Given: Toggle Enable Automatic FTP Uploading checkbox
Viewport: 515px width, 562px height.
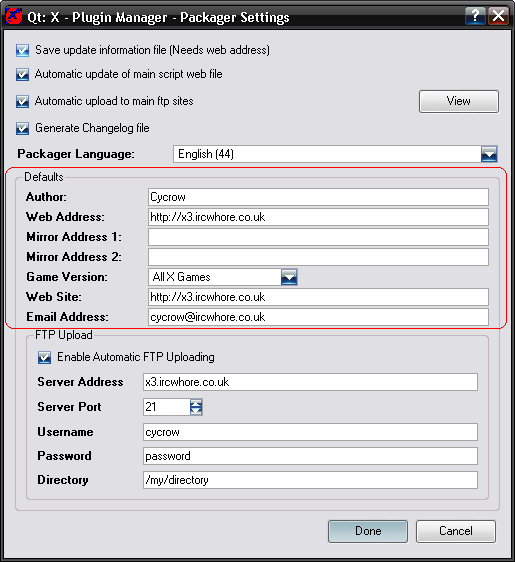Looking at the screenshot, I should (x=44, y=357).
